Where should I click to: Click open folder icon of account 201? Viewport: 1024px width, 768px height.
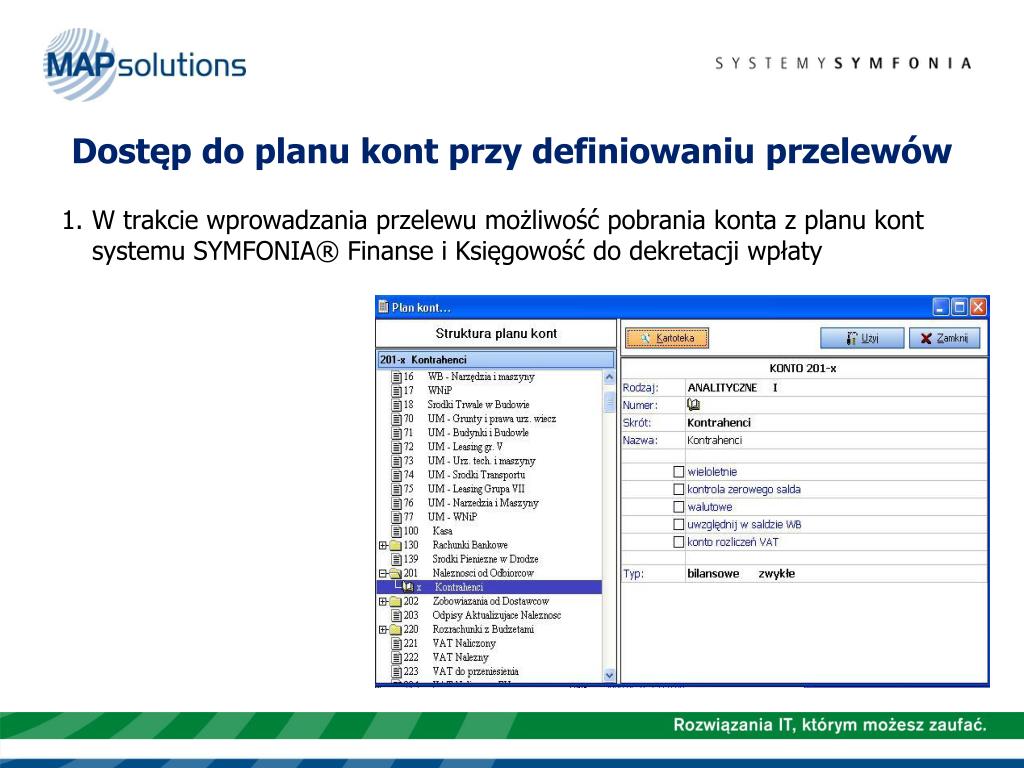click(x=396, y=573)
